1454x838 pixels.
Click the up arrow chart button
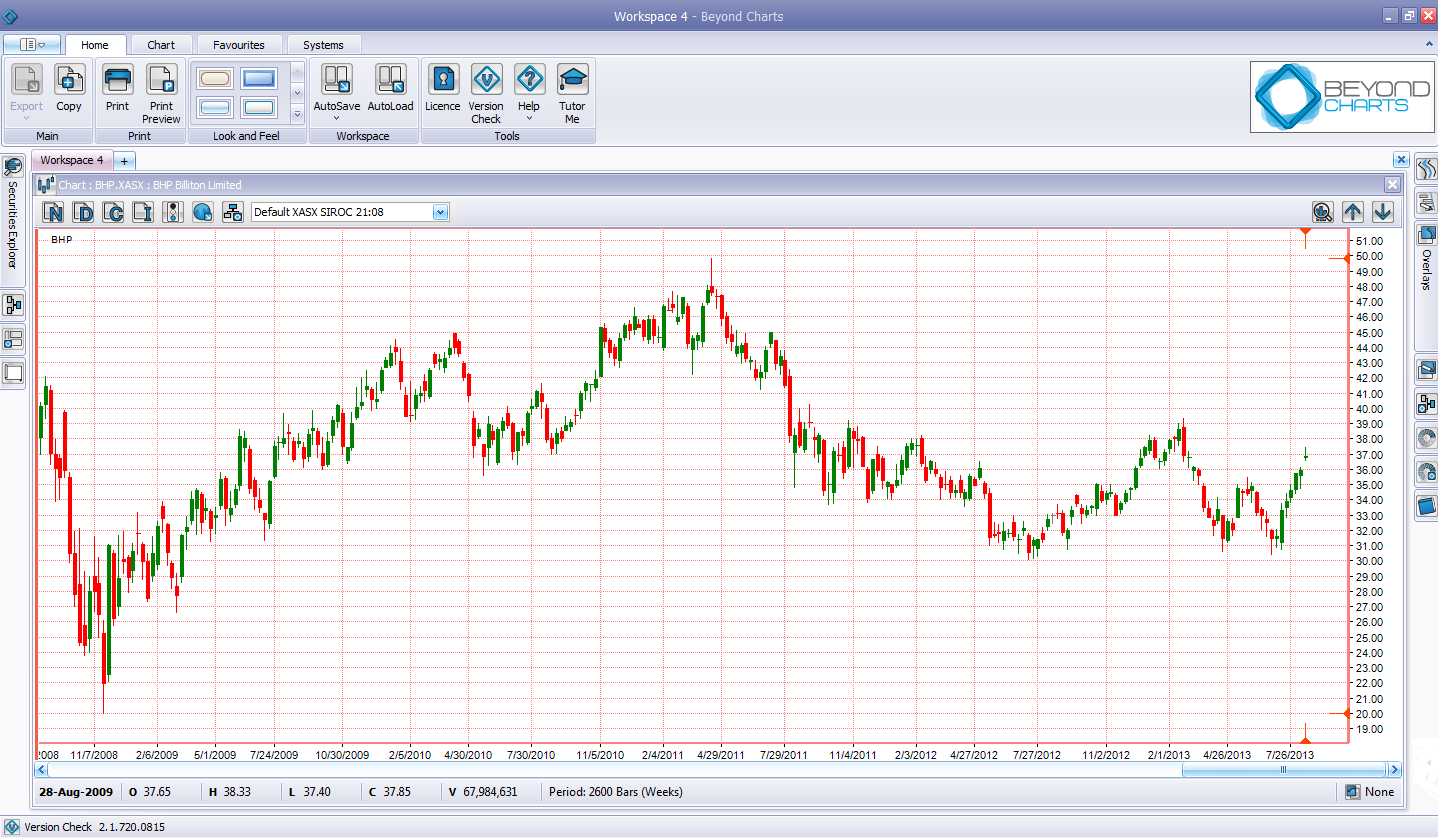pos(1353,212)
